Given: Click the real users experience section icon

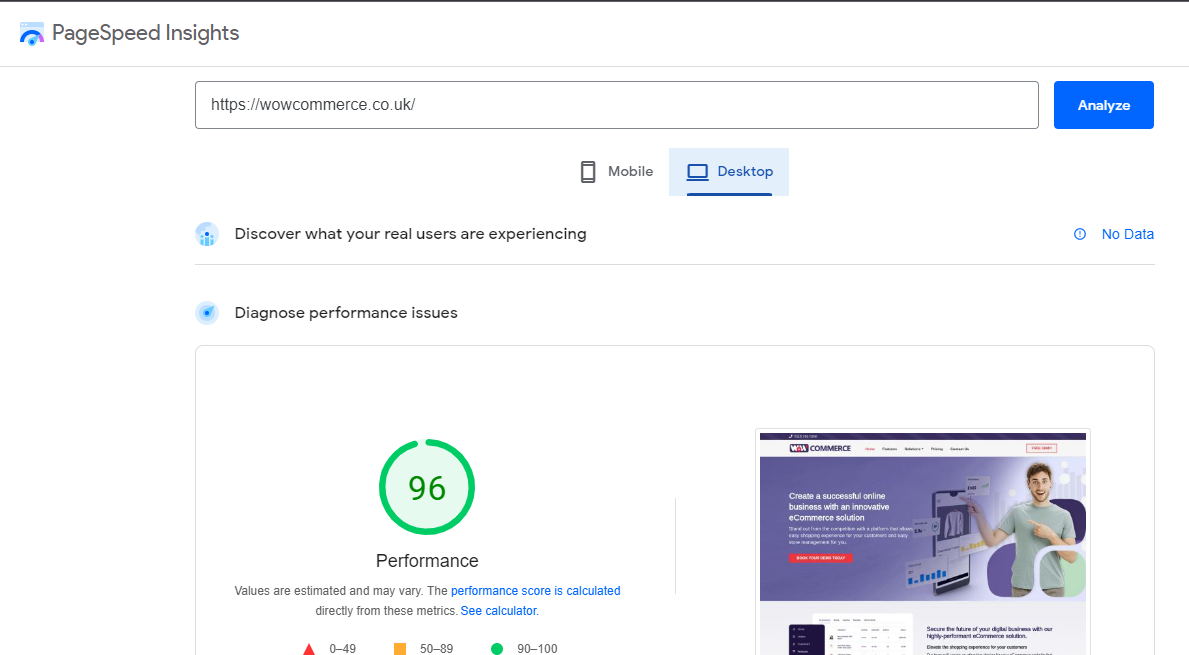Looking at the screenshot, I should pos(207,234).
